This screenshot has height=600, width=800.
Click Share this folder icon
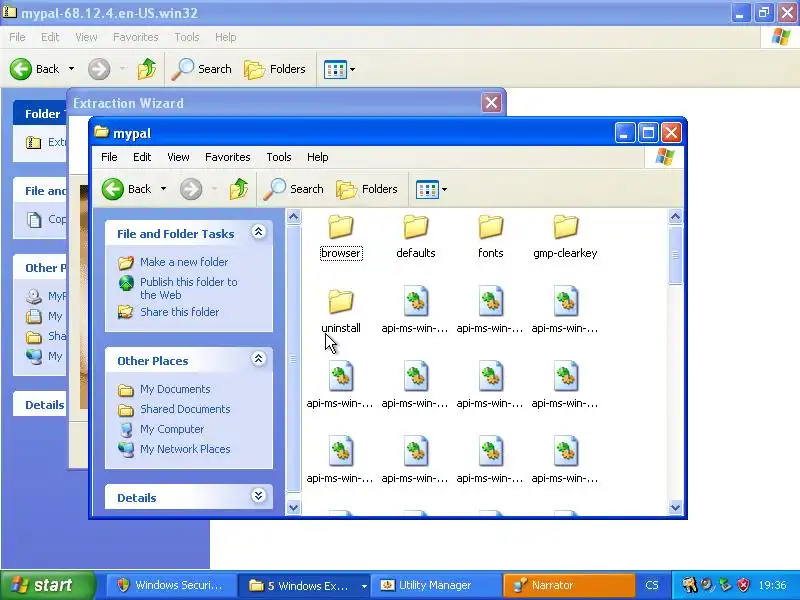[x=126, y=312]
